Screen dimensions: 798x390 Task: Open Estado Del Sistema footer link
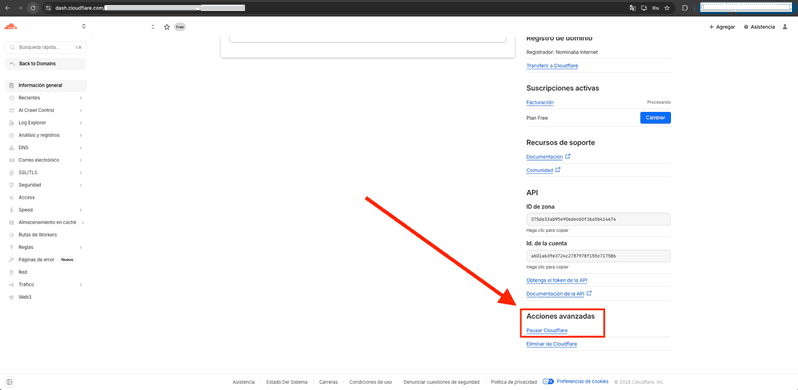[x=287, y=382]
